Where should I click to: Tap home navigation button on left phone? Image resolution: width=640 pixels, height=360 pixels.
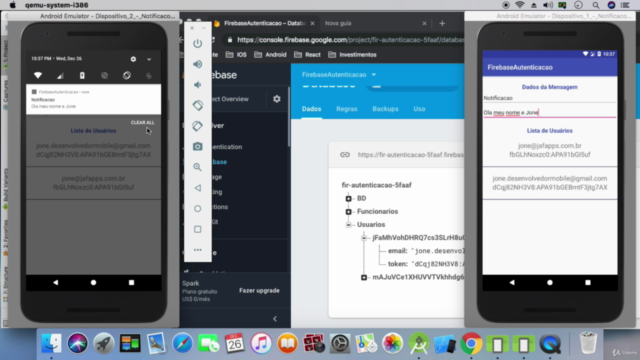coord(93,282)
